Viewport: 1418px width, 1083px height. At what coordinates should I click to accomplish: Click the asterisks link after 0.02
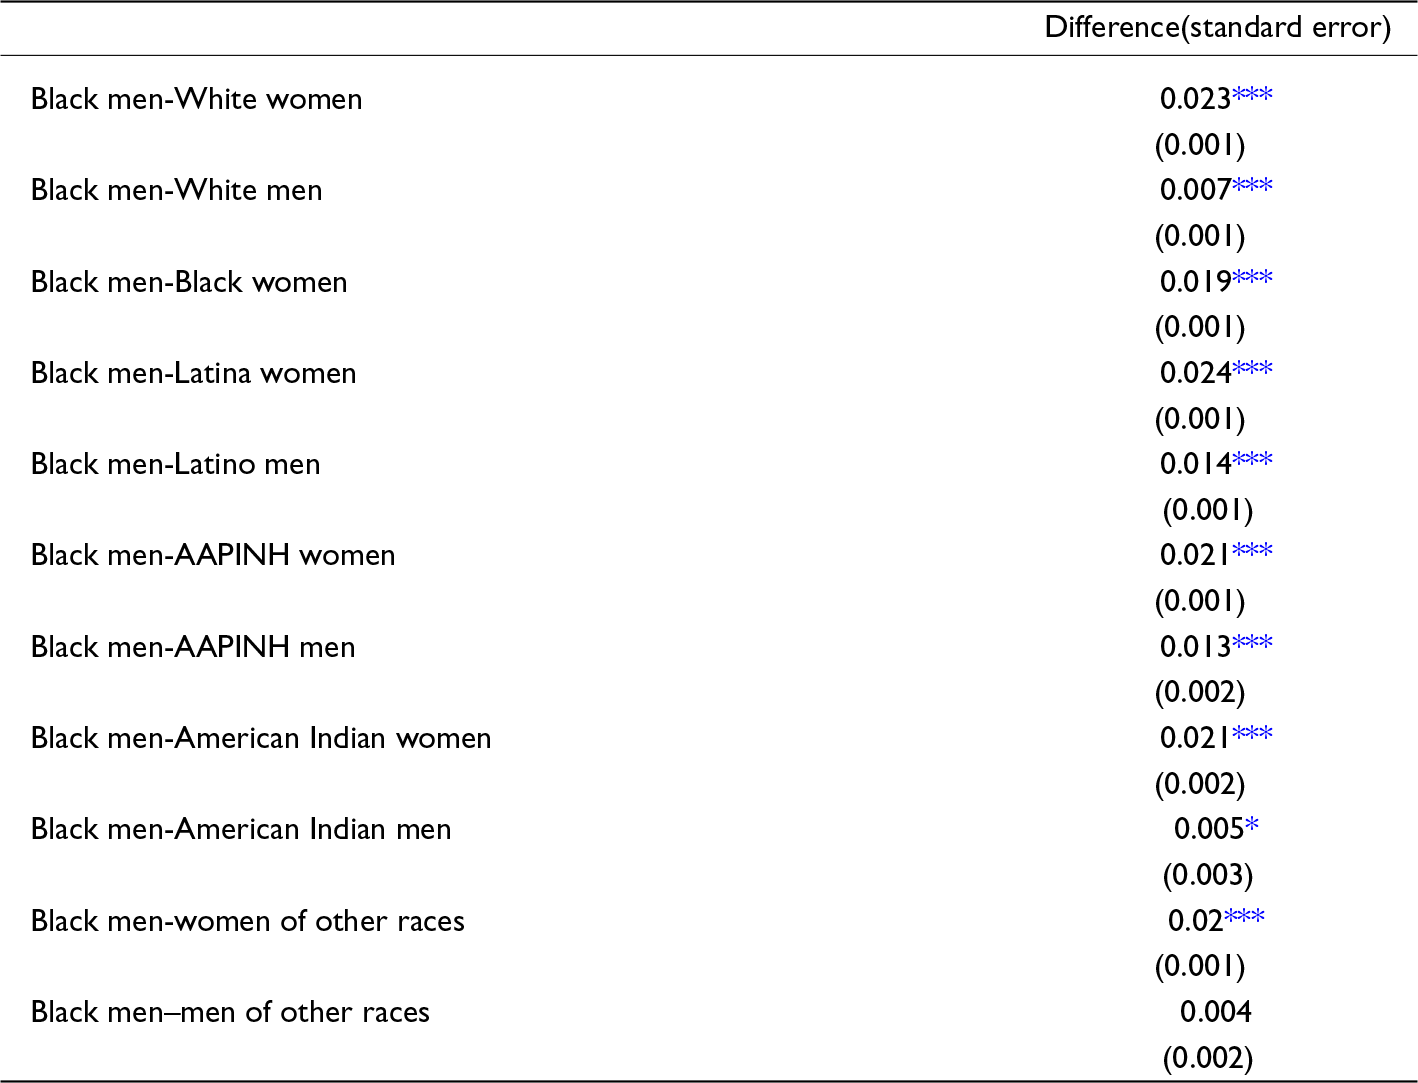click(1244, 917)
